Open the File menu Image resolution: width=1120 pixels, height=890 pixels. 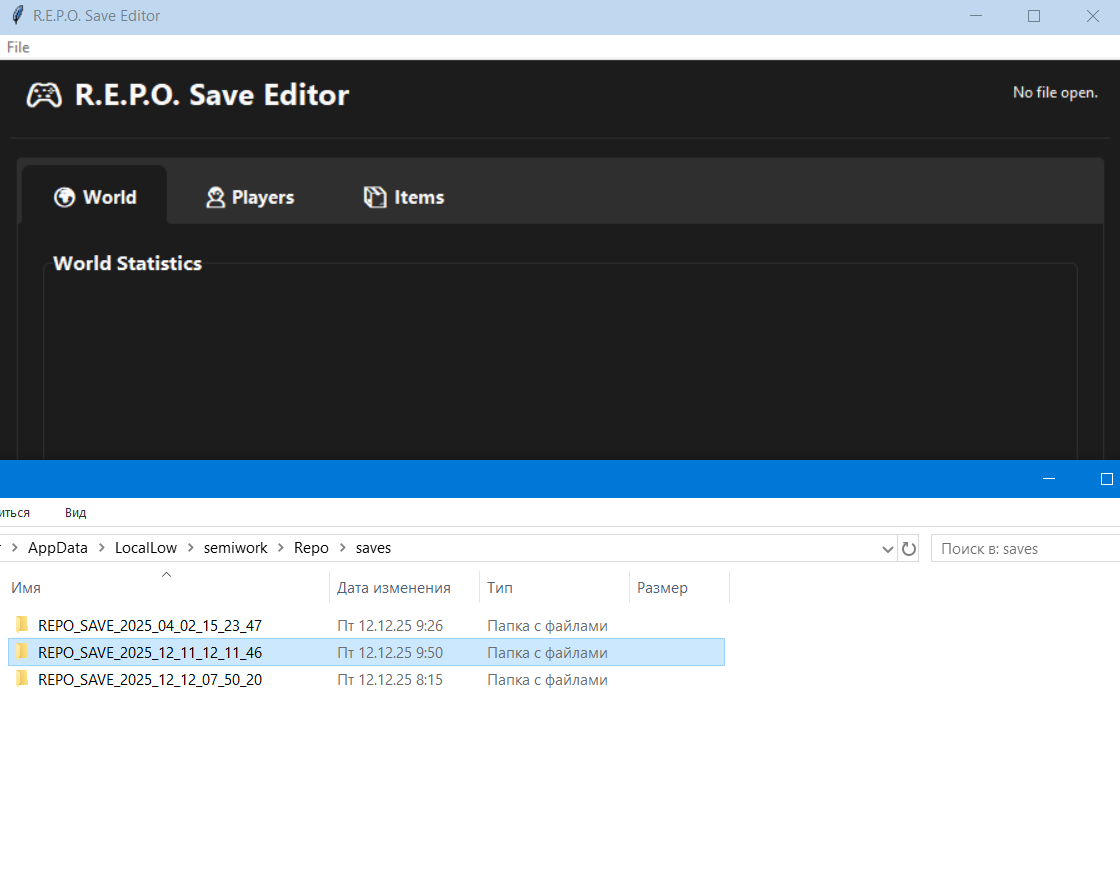[18, 47]
